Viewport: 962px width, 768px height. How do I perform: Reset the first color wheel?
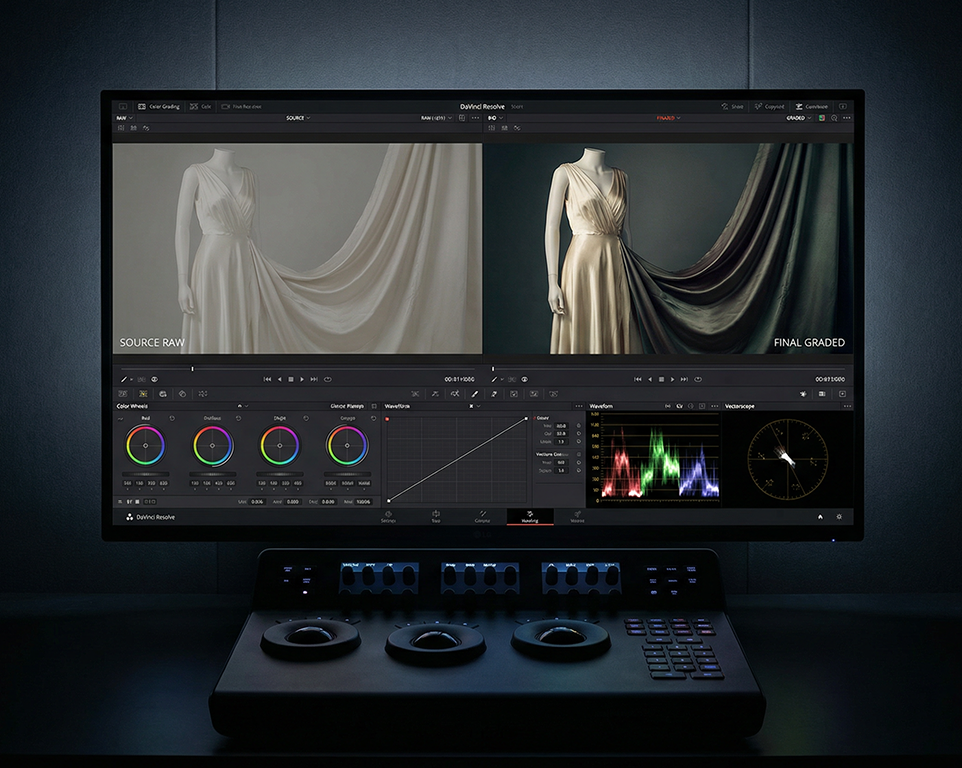pos(172,418)
